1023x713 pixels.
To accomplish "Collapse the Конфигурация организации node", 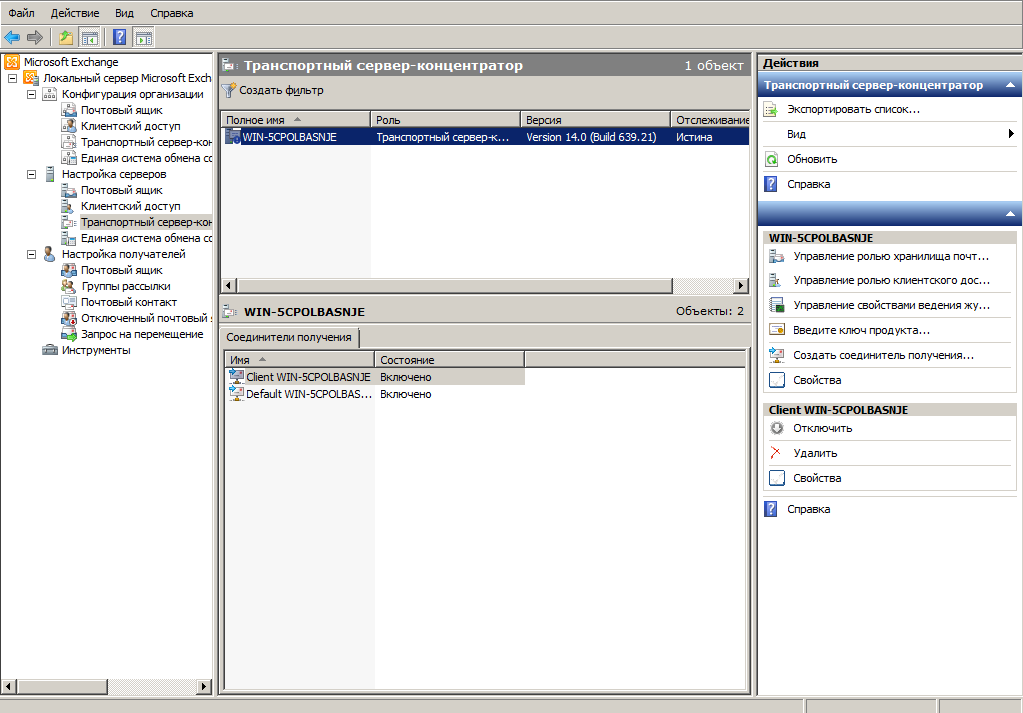I will click(x=31, y=95).
